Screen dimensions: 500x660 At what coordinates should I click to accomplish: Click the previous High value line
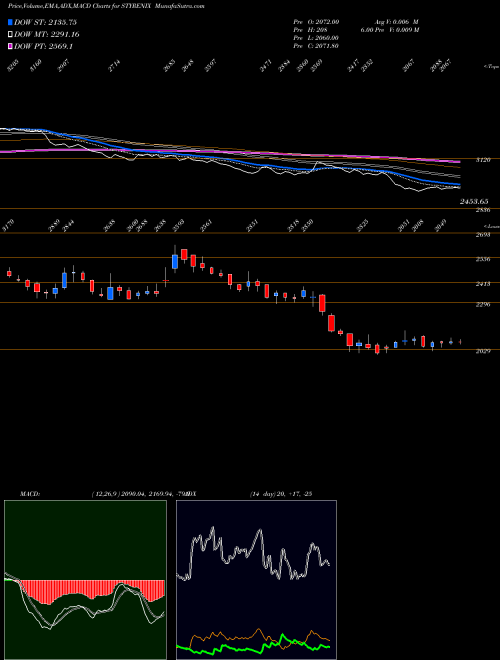click(x=311, y=30)
